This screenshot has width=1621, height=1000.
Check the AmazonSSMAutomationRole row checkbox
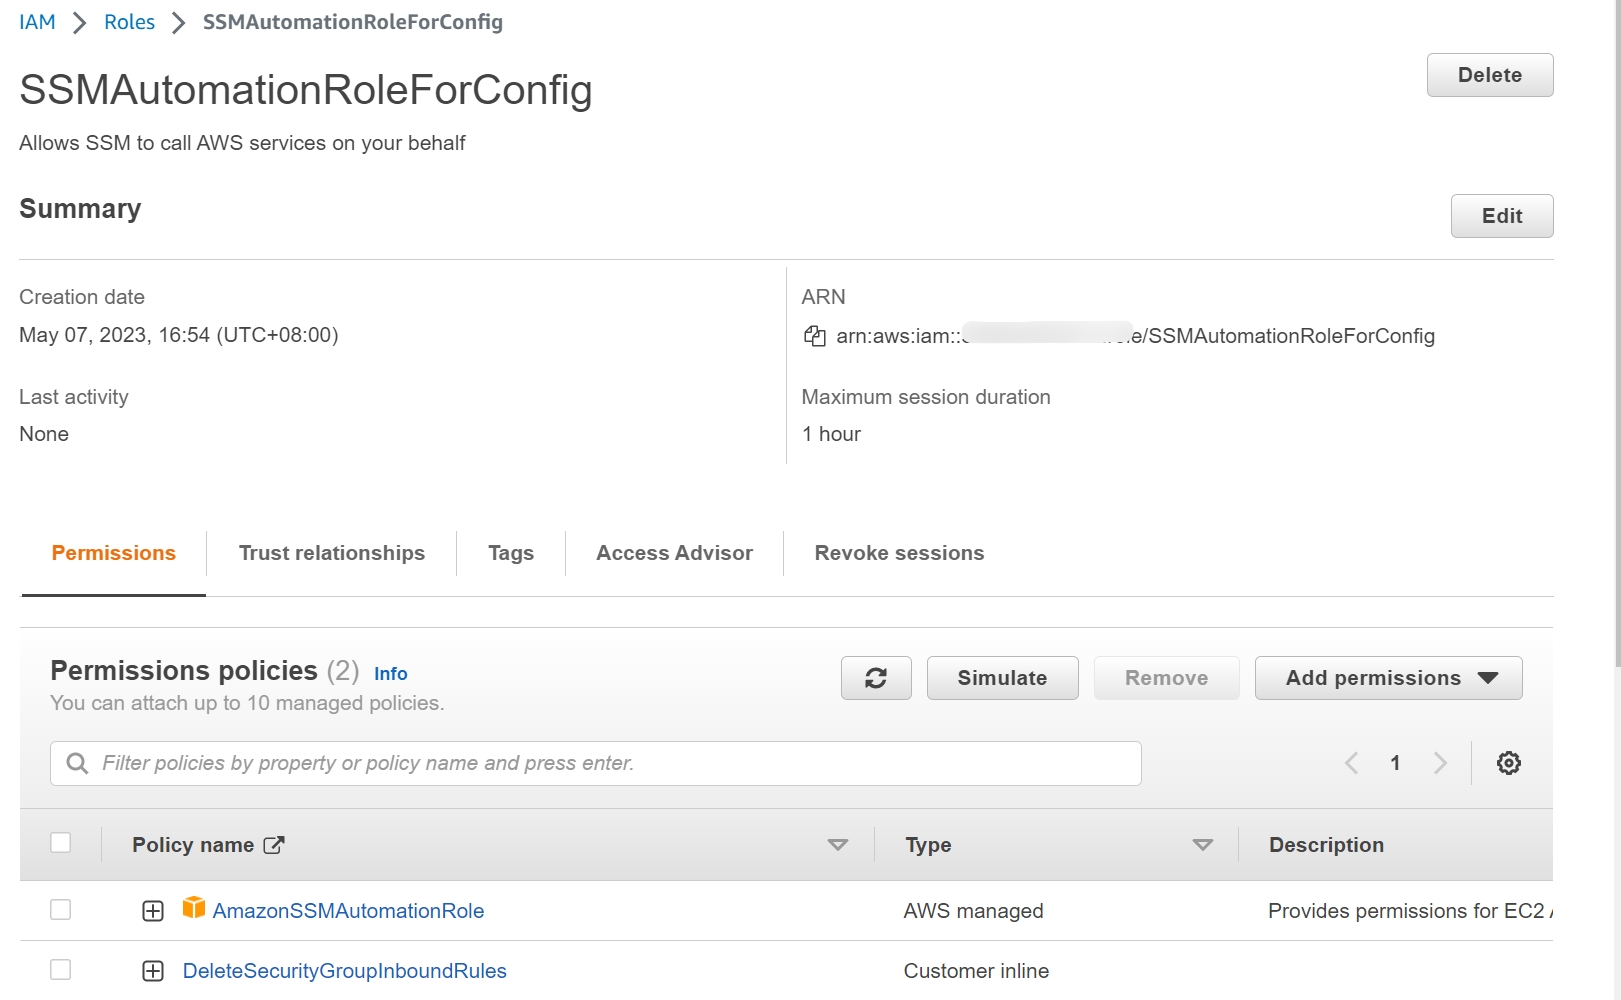[x=61, y=909]
